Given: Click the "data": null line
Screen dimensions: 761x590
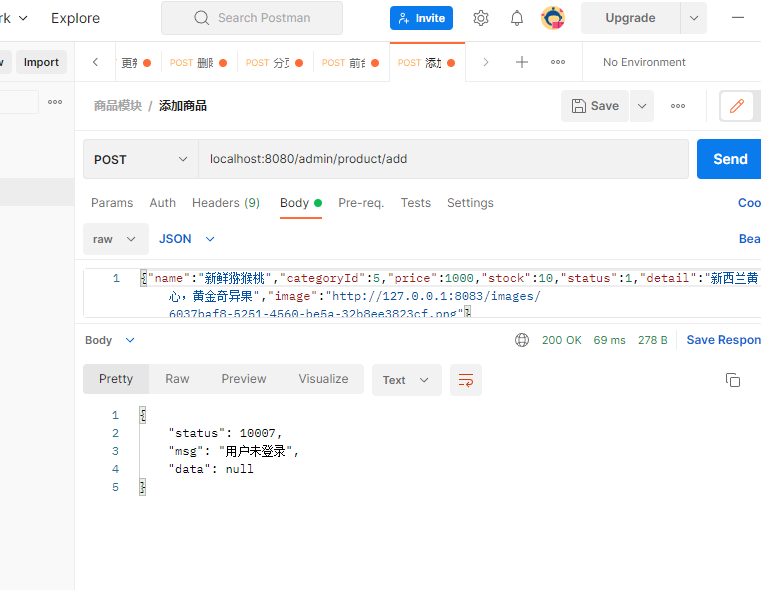Looking at the screenshot, I should (x=211, y=469).
